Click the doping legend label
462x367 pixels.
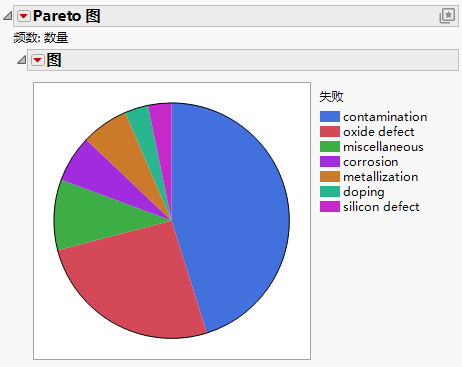(364, 192)
